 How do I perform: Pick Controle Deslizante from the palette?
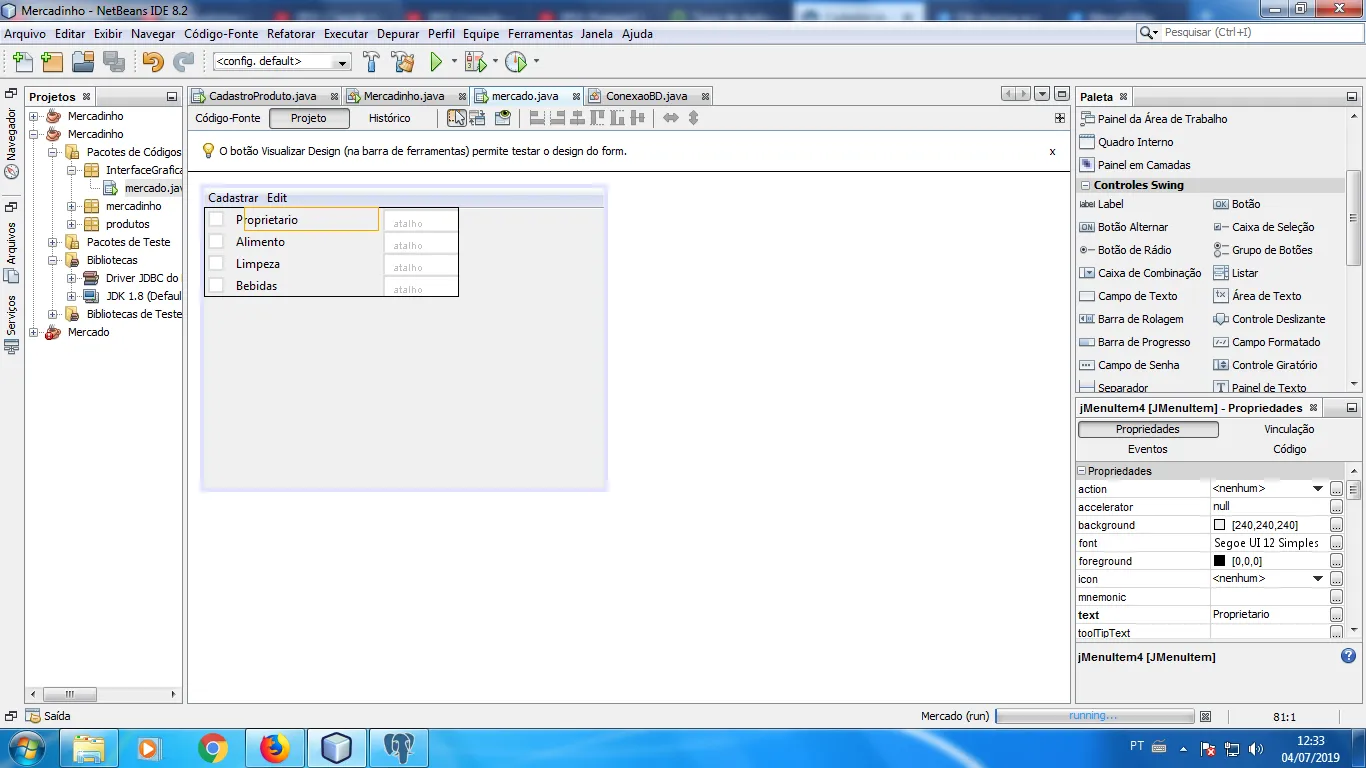coord(1270,319)
